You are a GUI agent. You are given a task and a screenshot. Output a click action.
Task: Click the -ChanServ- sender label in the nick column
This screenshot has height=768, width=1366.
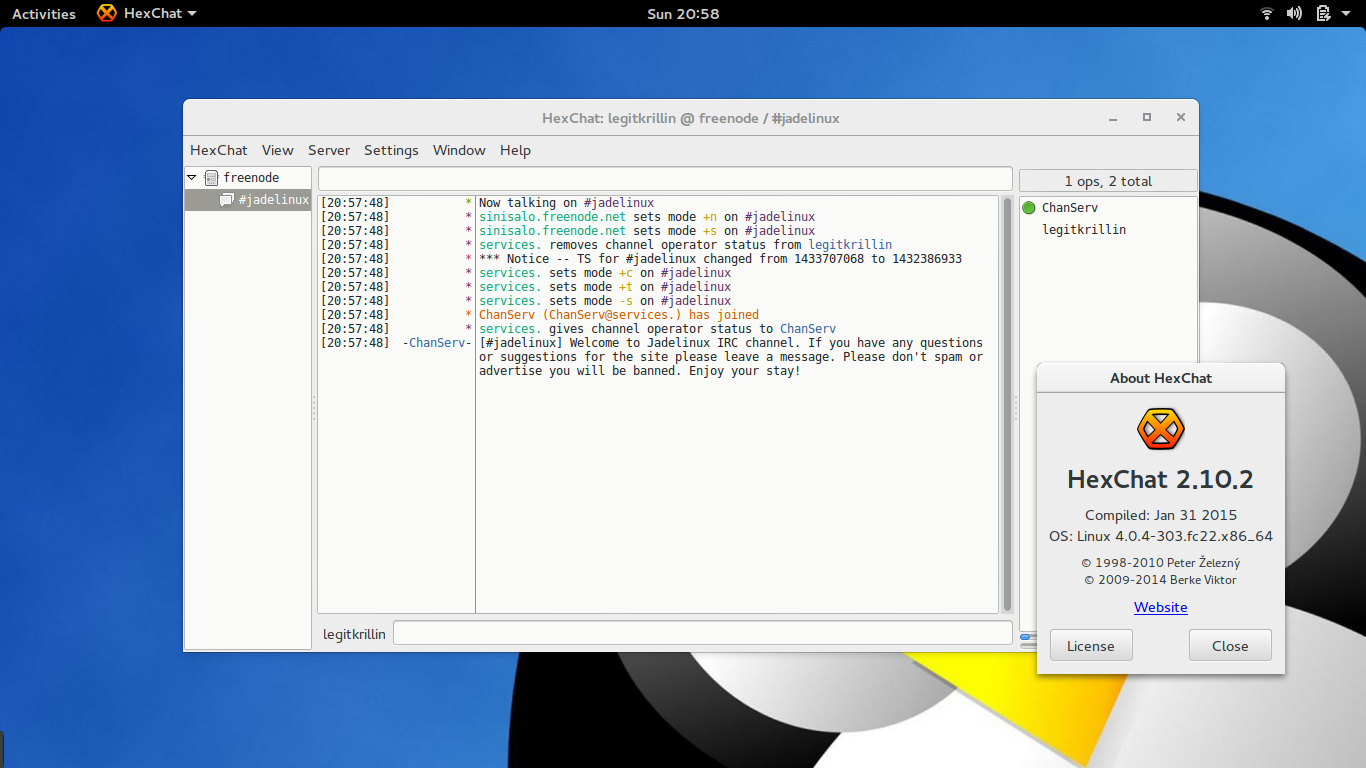click(x=437, y=343)
